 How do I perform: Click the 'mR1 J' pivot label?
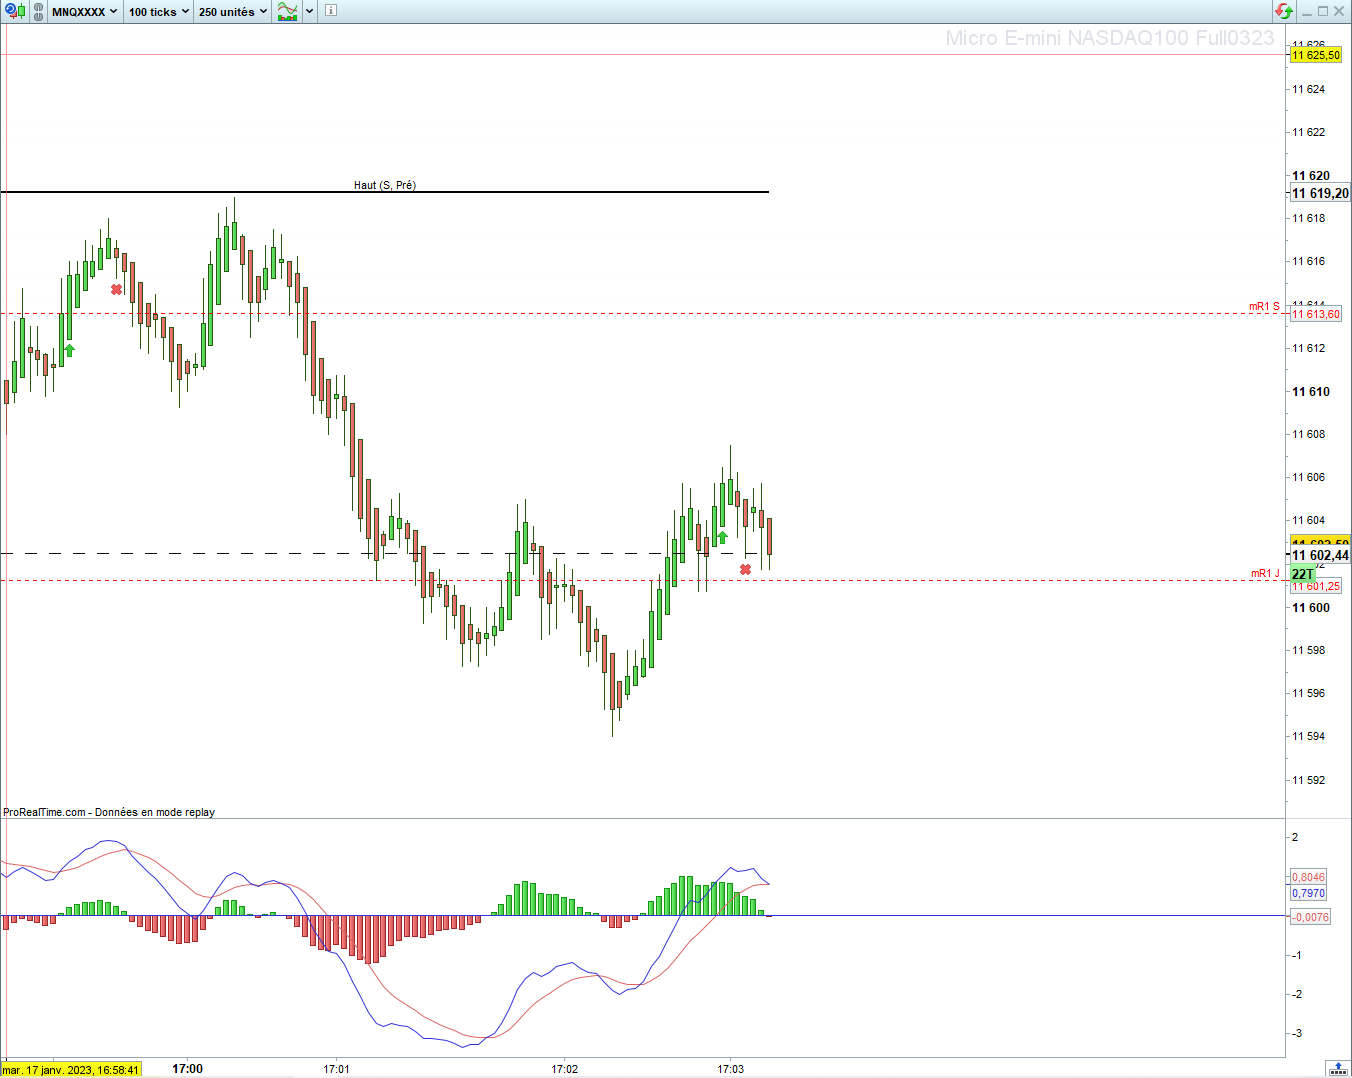(1265, 573)
